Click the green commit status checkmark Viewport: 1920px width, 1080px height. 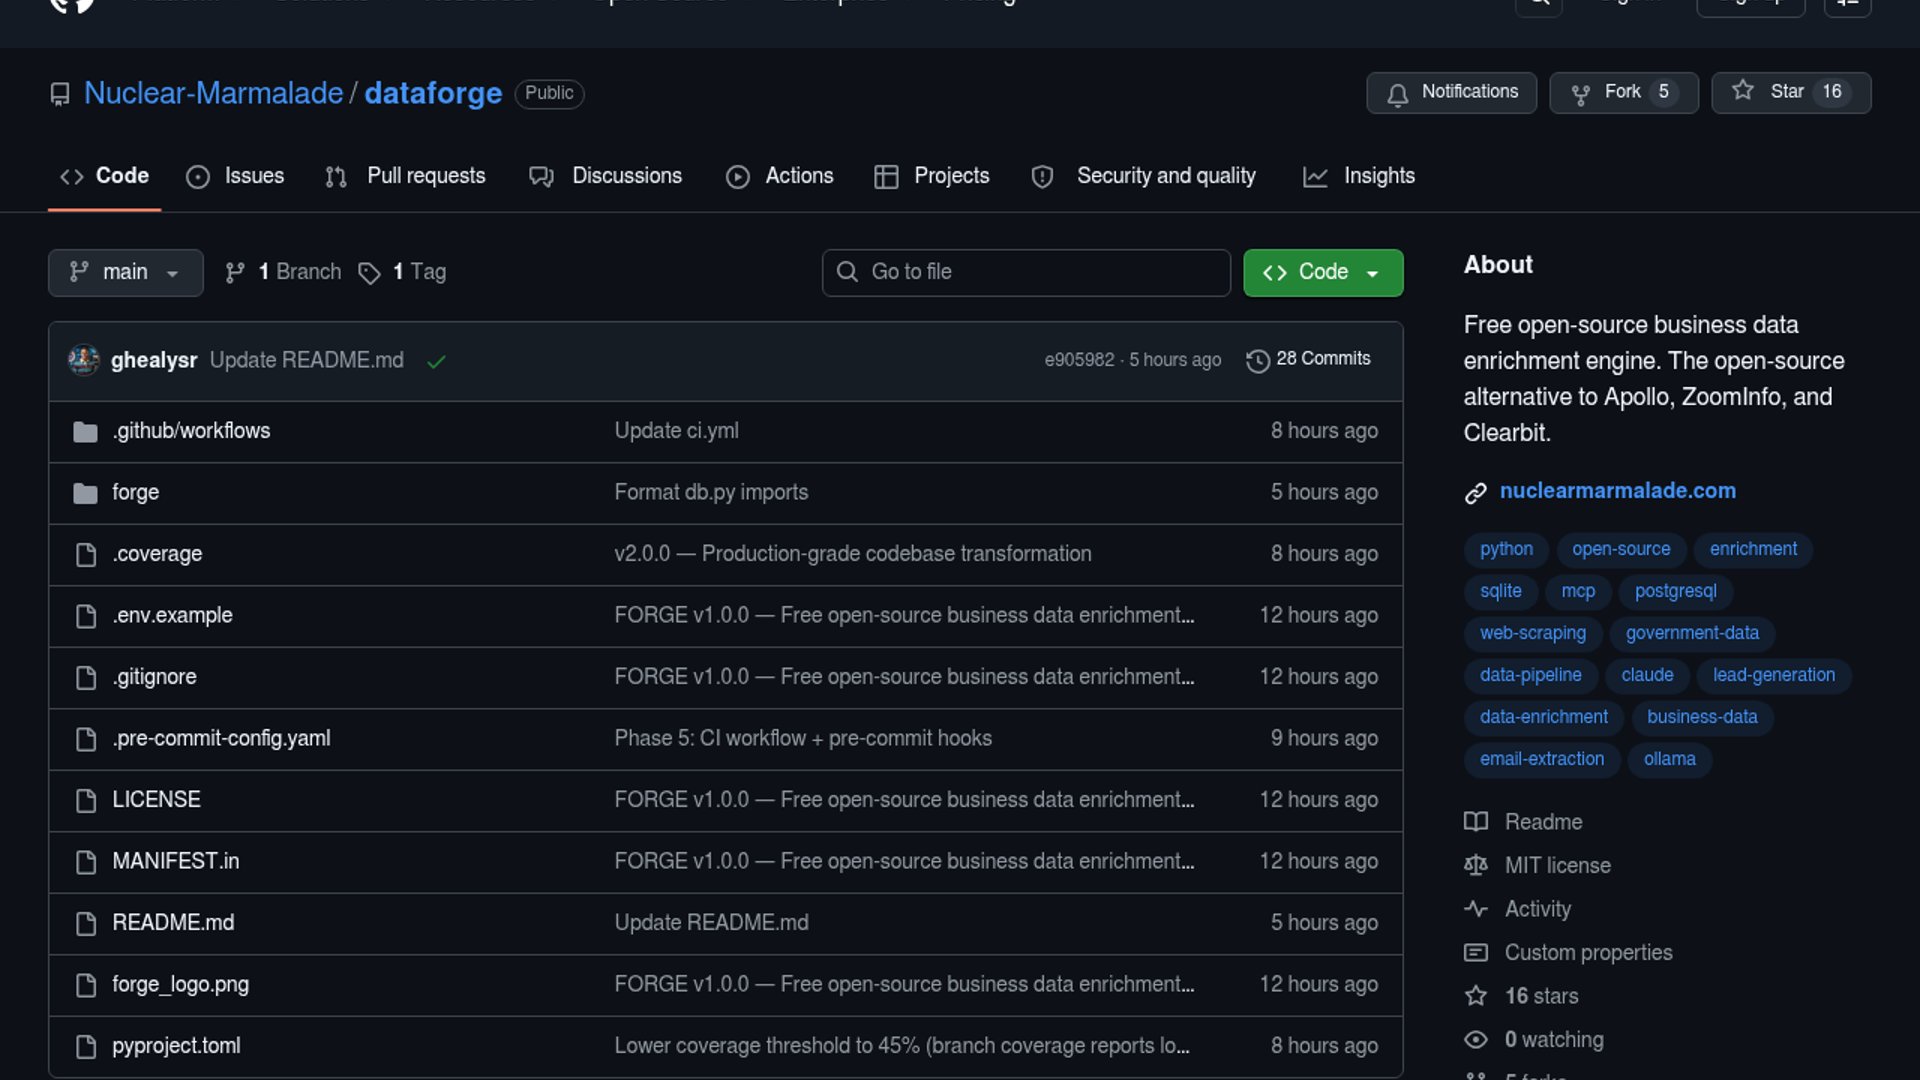436,361
